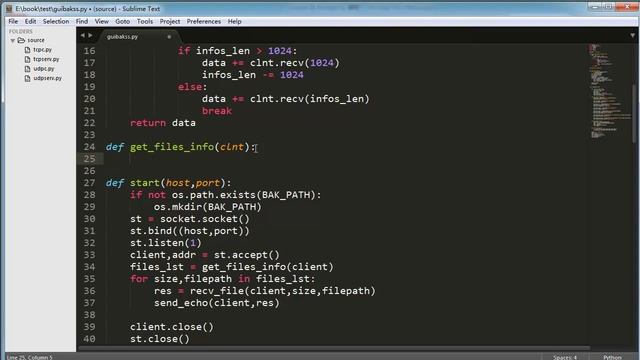640x360 pixels.
Task: Click 'break' keyword on line 21
Action: click(217, 111)
